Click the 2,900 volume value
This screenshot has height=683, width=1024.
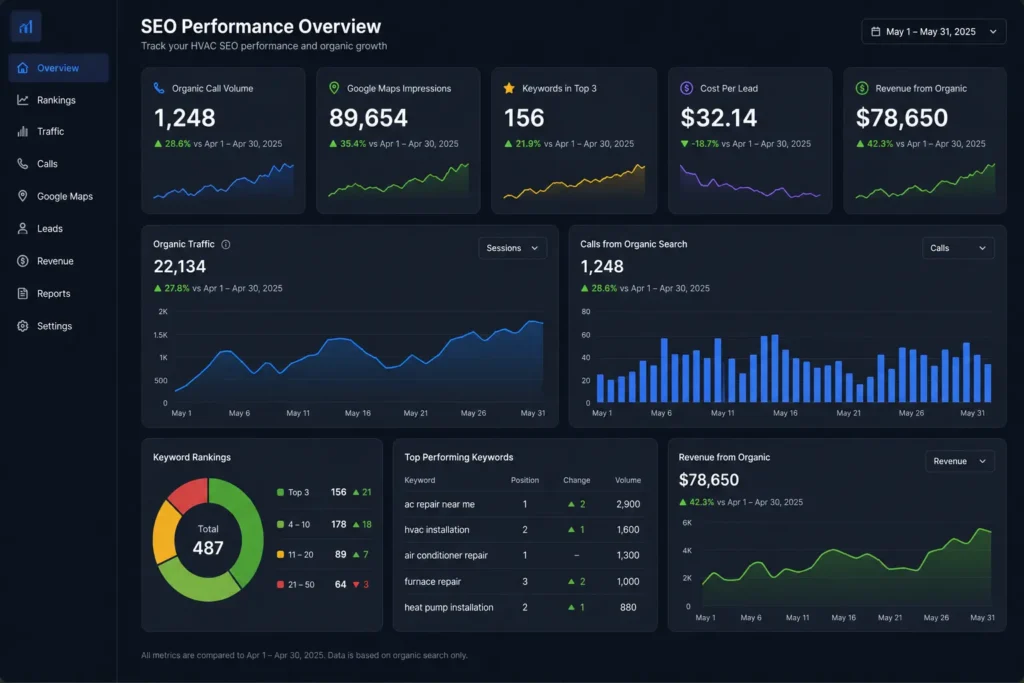point(628,504)
